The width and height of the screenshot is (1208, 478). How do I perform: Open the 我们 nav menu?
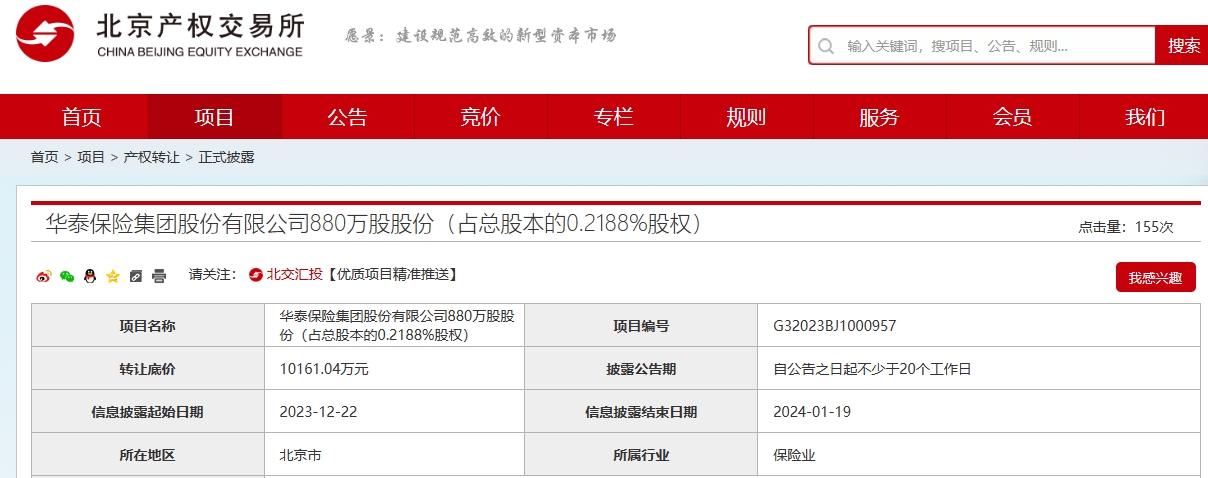(1145, 117)
